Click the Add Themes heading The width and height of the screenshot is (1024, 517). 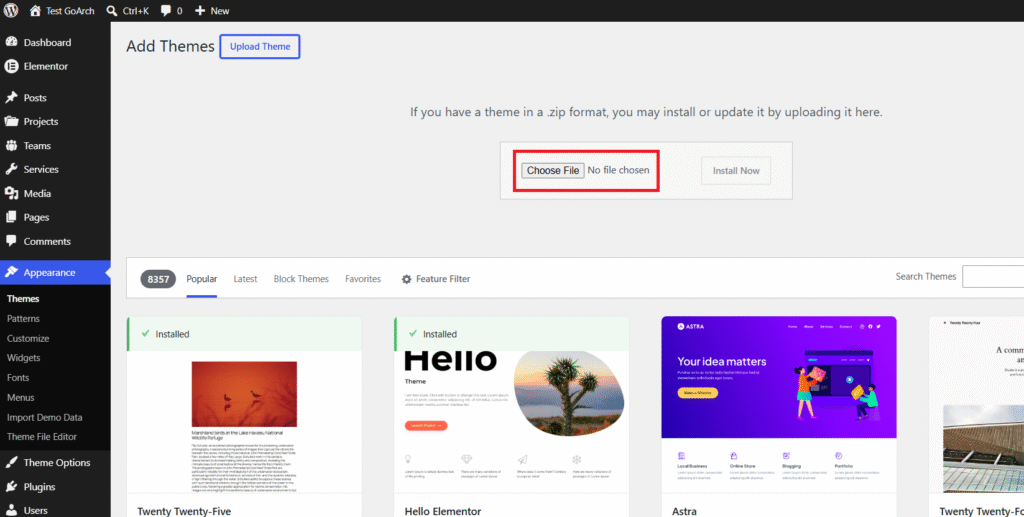[170, 46]
